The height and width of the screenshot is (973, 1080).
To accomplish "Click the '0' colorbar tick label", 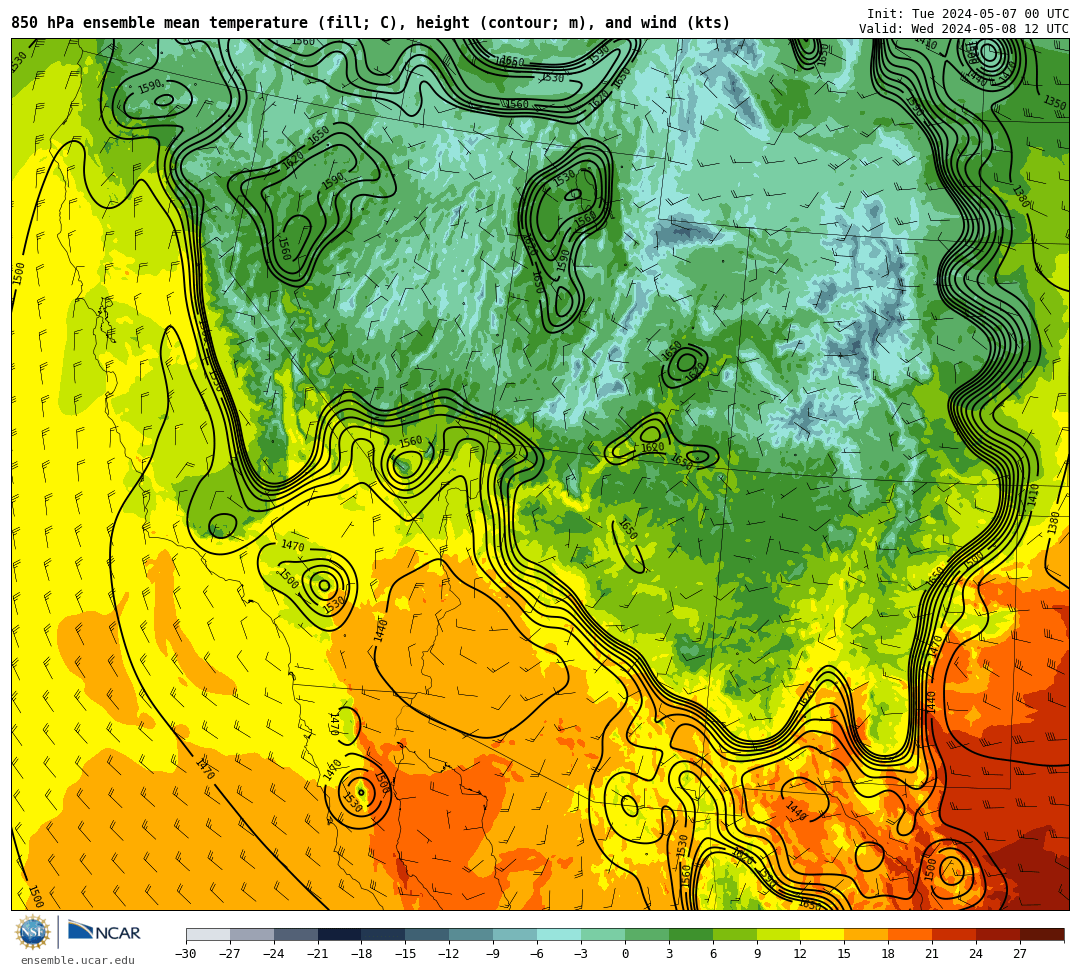I will coord(625,954).
